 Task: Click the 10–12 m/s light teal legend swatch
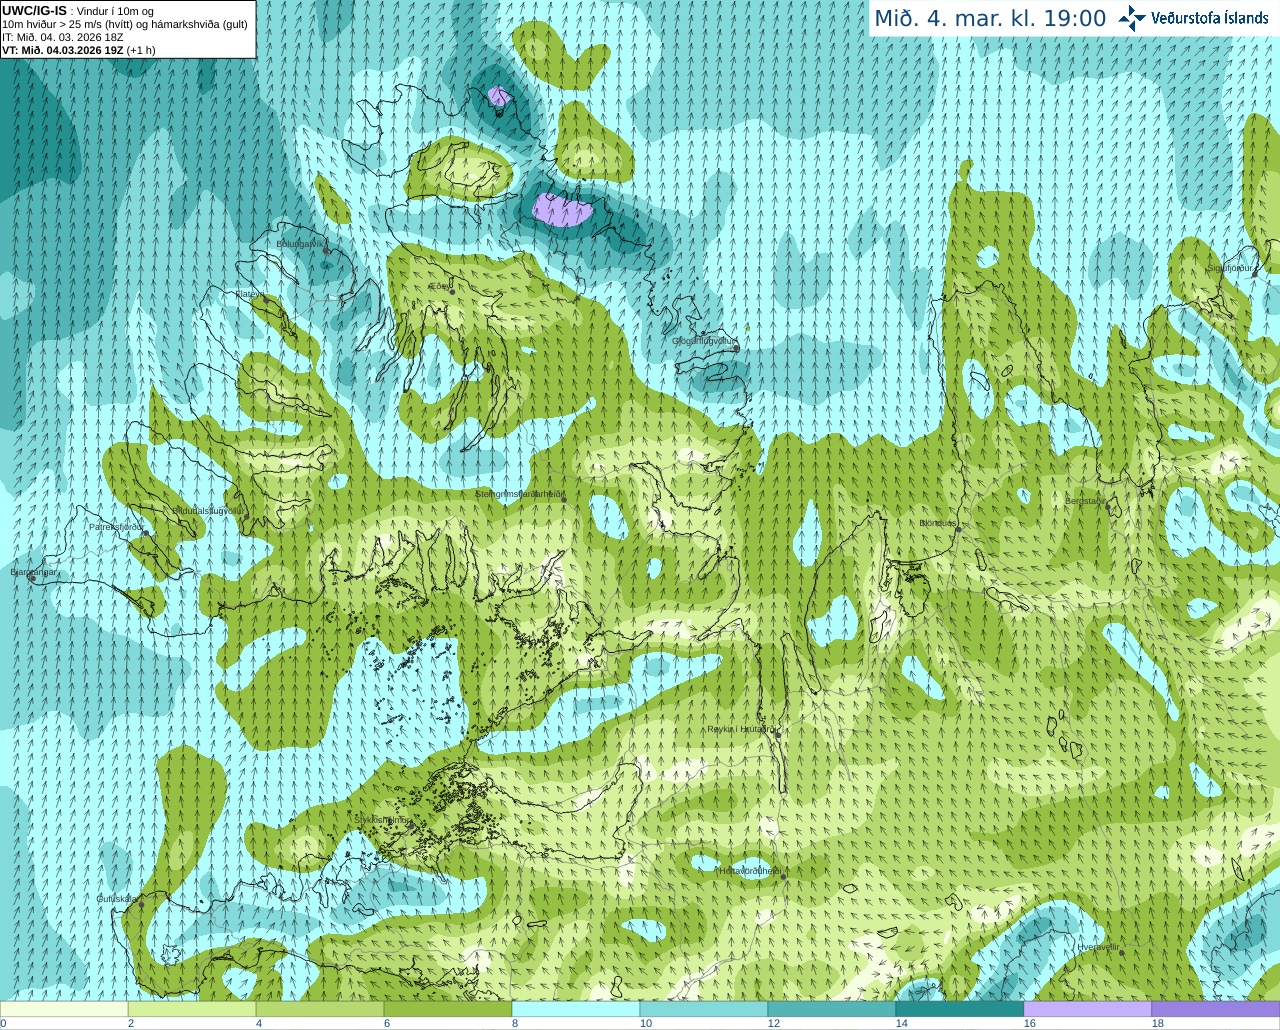[x=704, y=1009]
